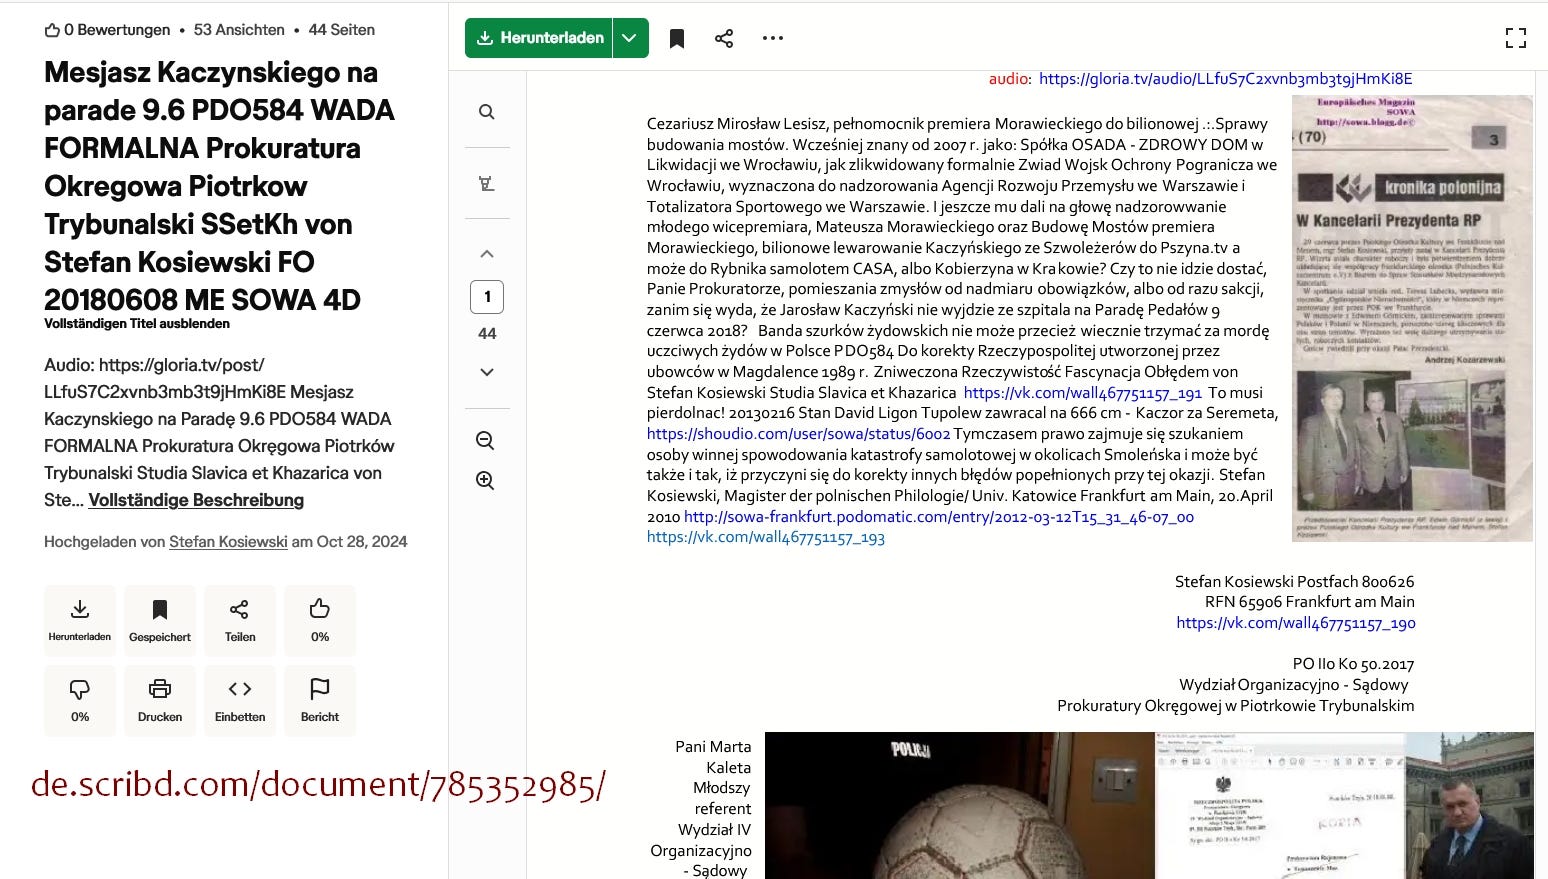Viewport: 1548px width, 879px height.
Task: Click the share icon in the top toolbar
Action: point(724,39)
